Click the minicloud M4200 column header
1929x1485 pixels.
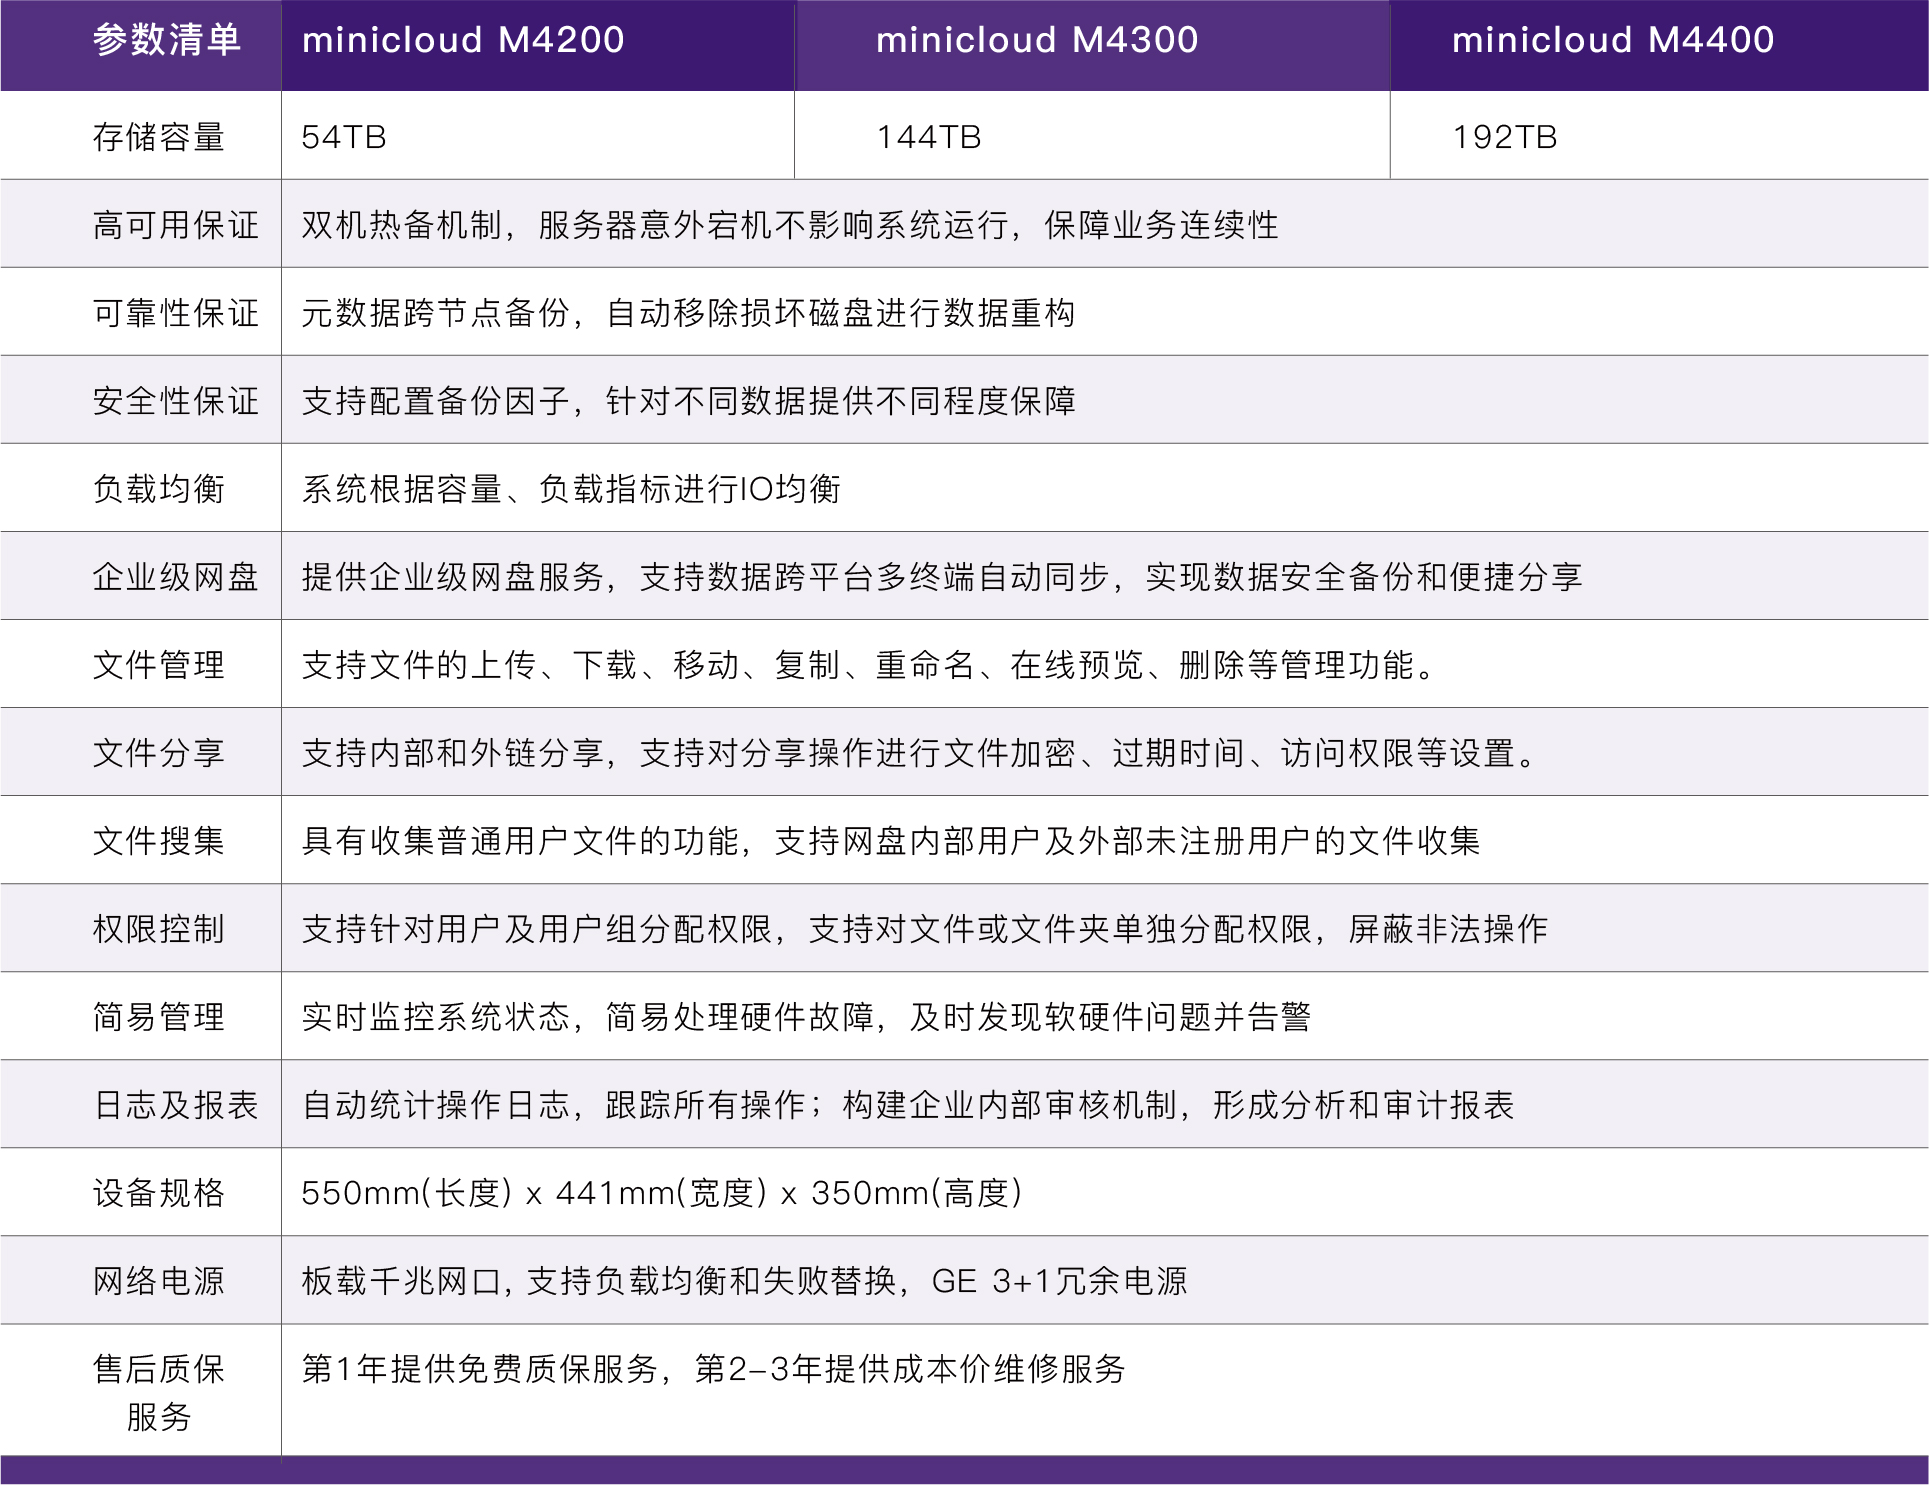(x=463, y=40)
